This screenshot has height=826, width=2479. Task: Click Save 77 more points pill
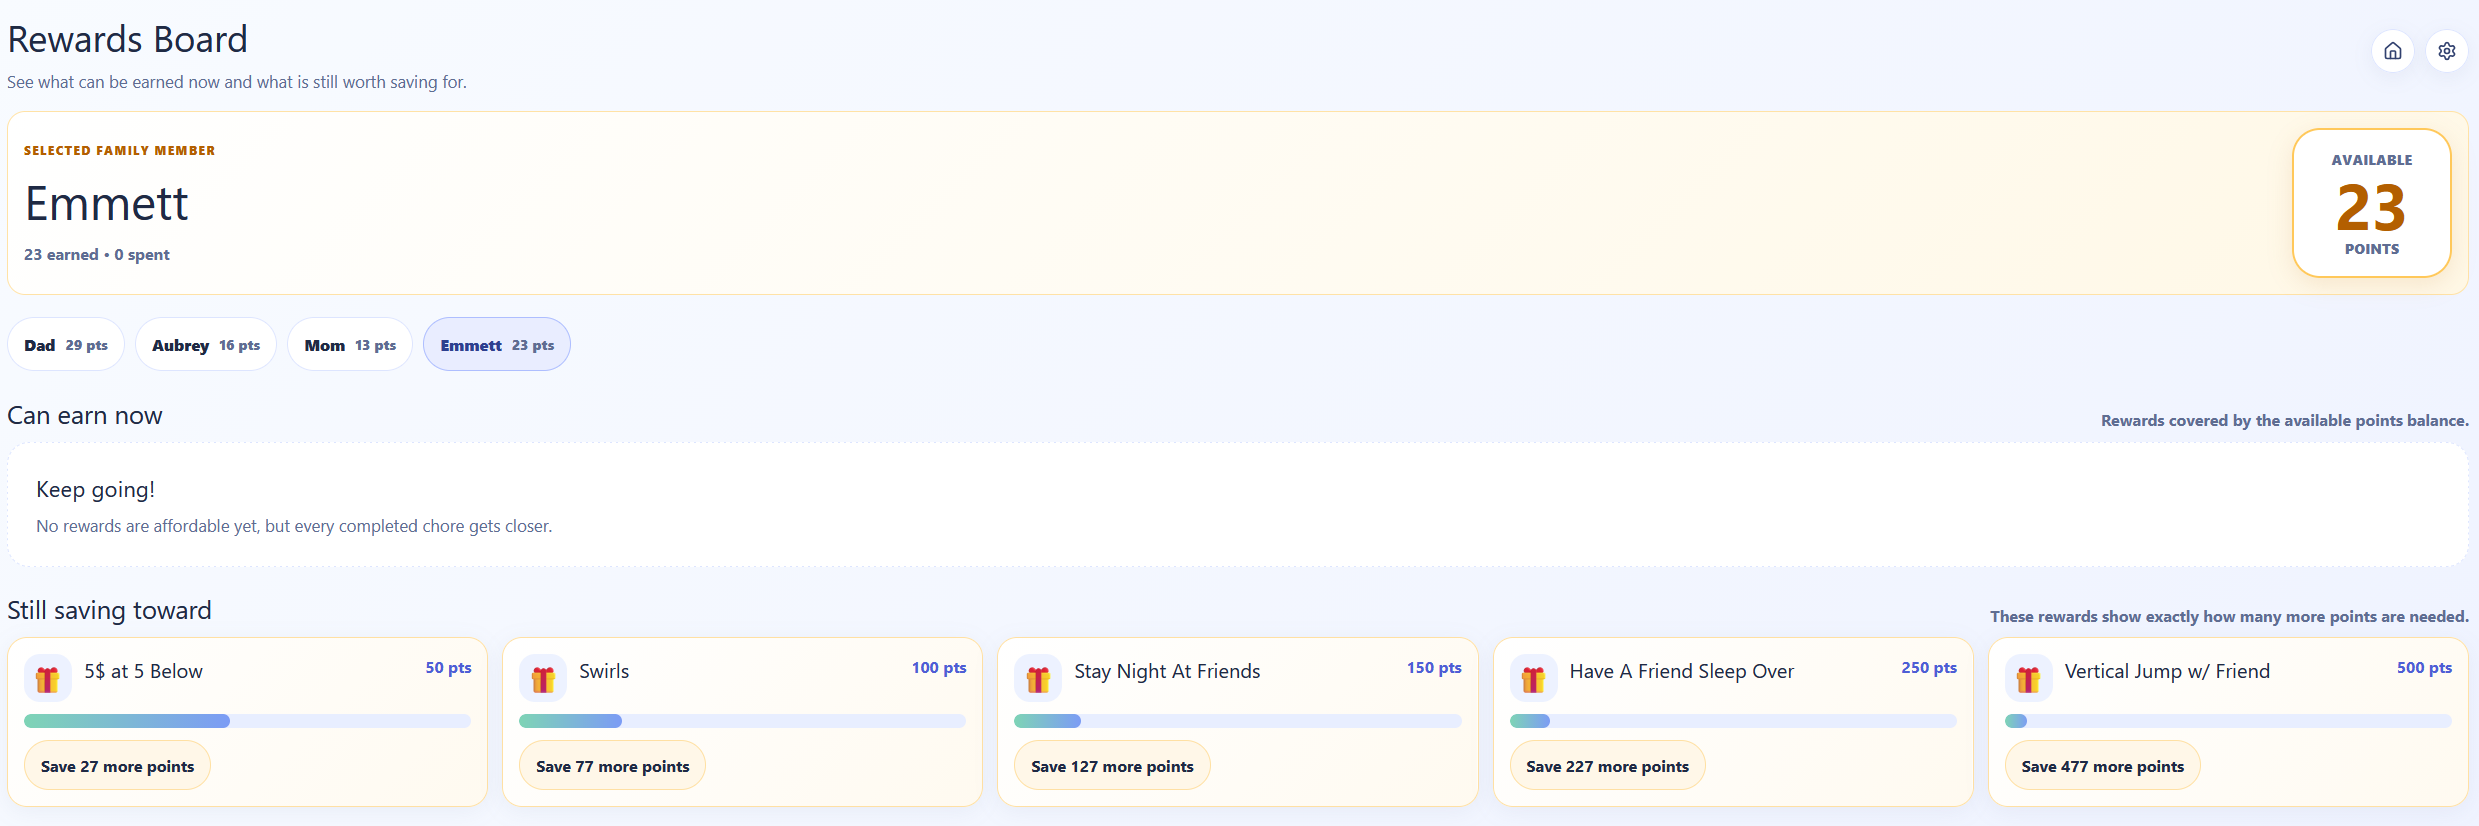coord(612,766)
